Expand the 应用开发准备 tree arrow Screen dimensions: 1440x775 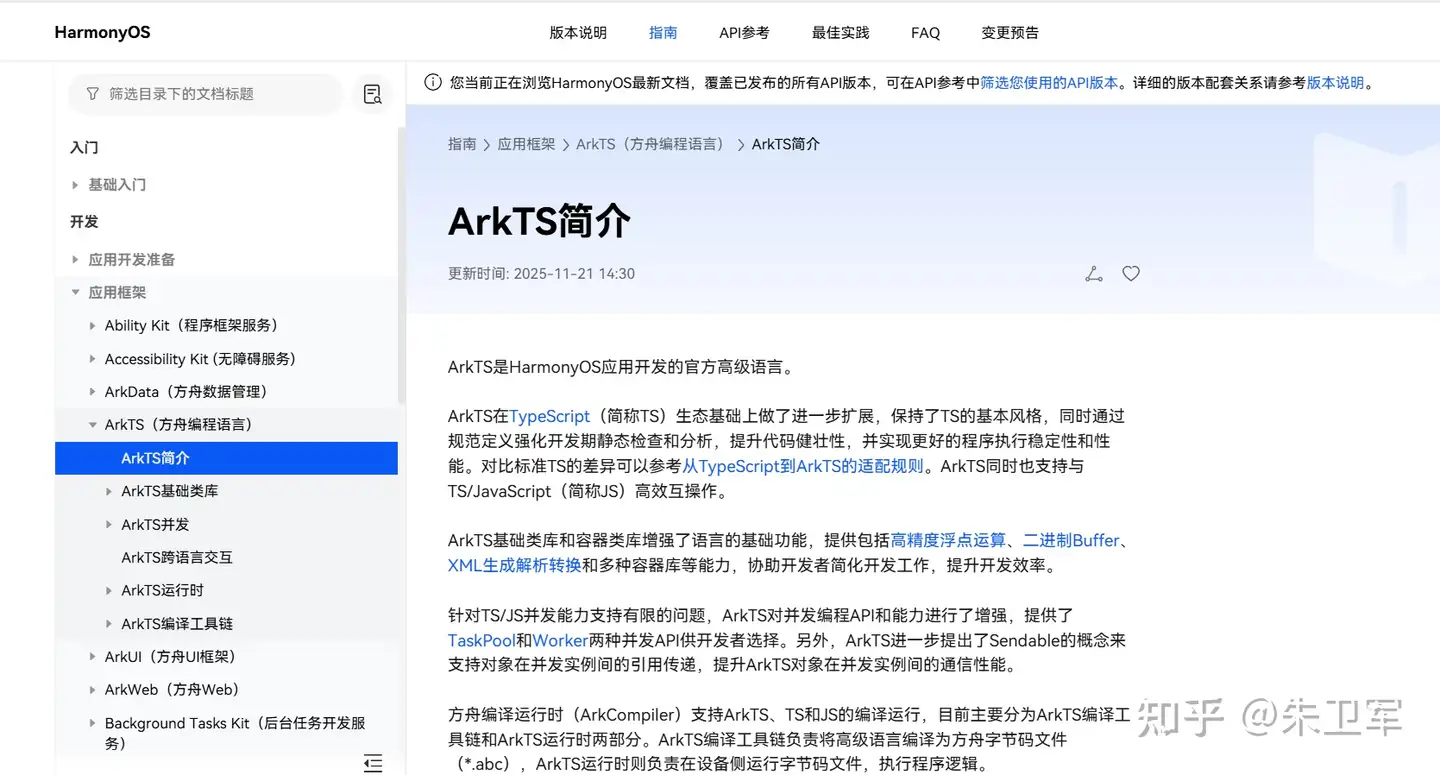75,259
